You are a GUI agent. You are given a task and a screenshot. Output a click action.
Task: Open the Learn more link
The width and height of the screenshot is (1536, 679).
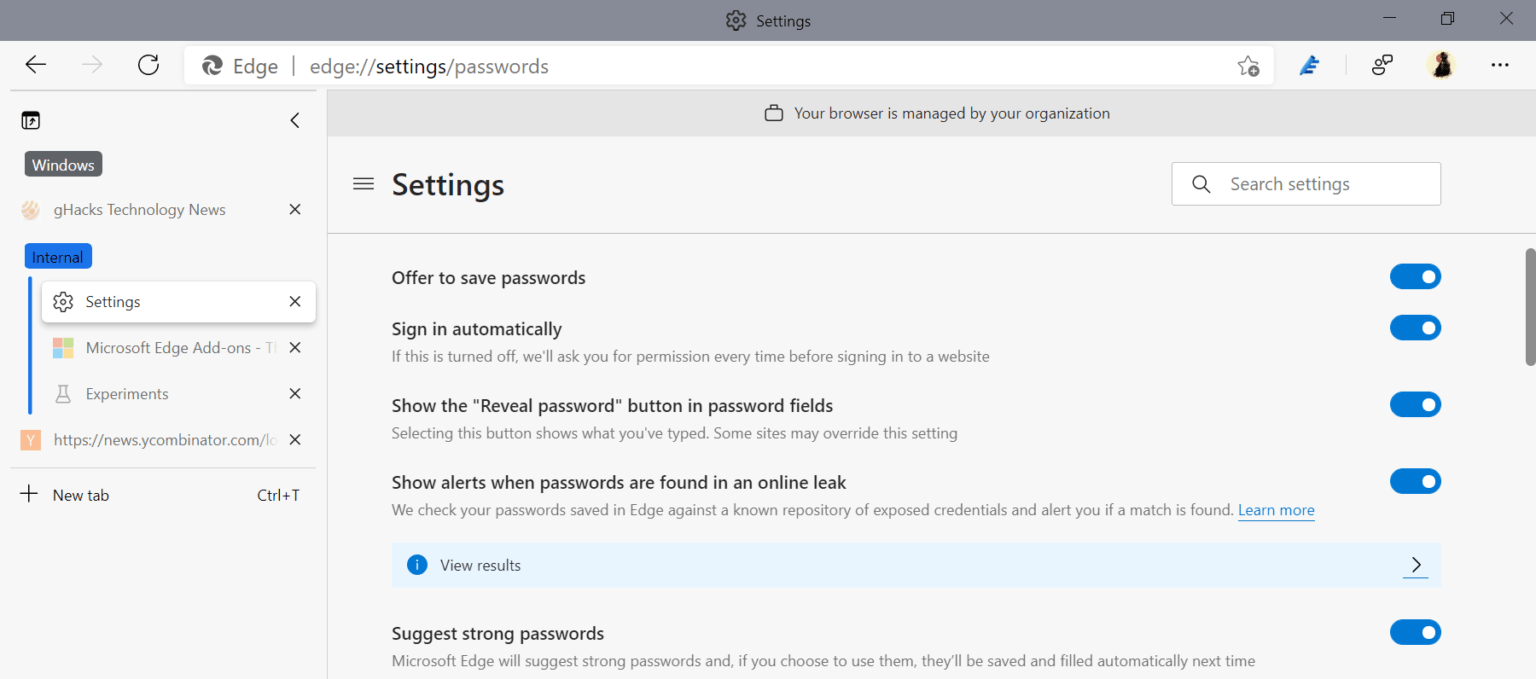(x=1276, y=510)
